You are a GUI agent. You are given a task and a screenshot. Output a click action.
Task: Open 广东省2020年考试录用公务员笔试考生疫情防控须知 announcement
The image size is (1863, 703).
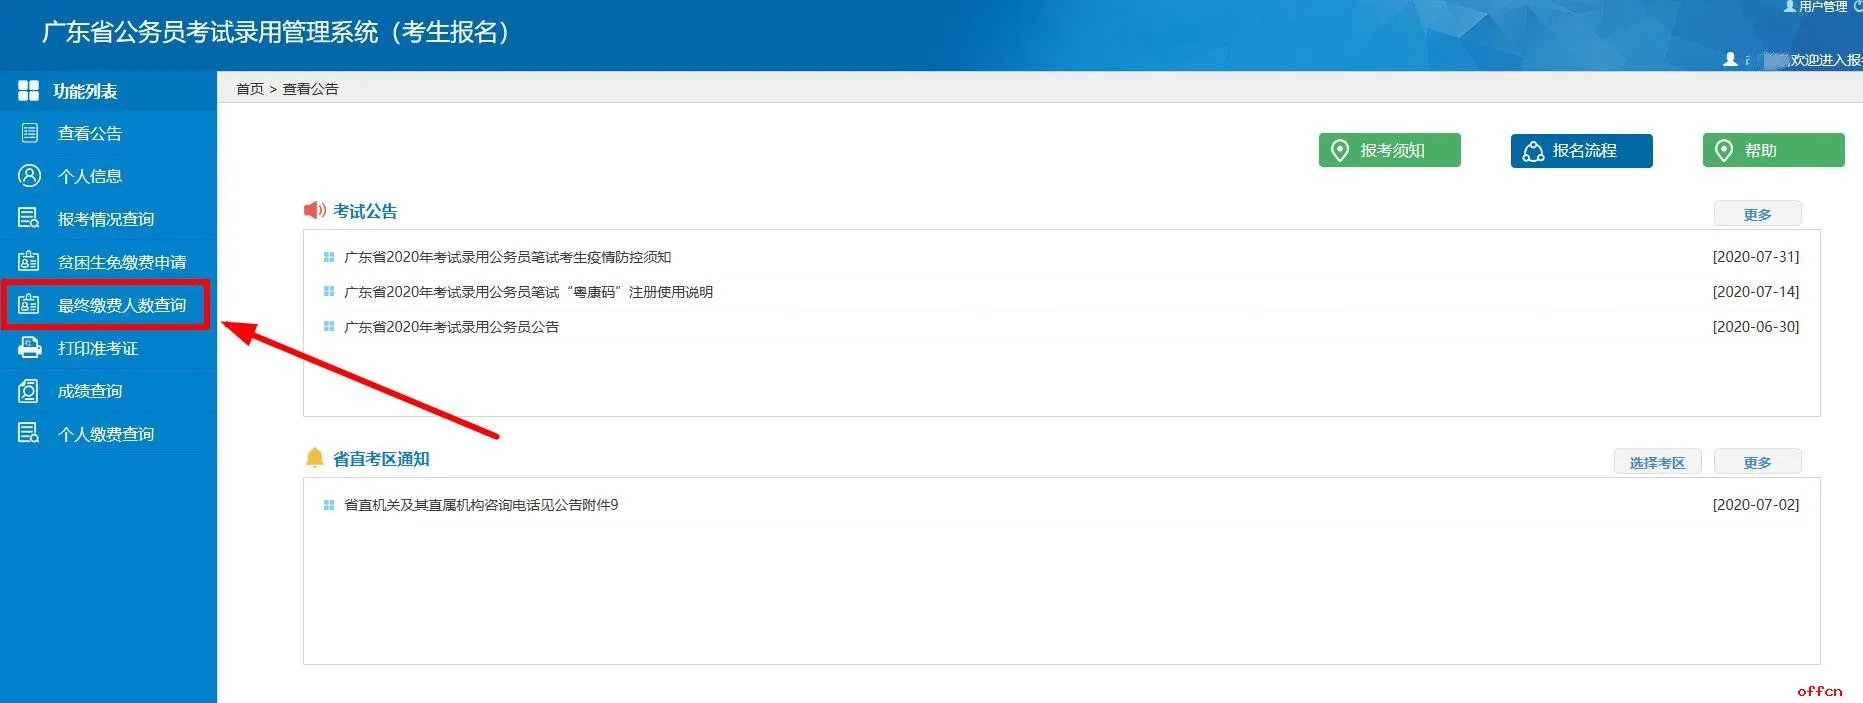[x=507, y=257]
